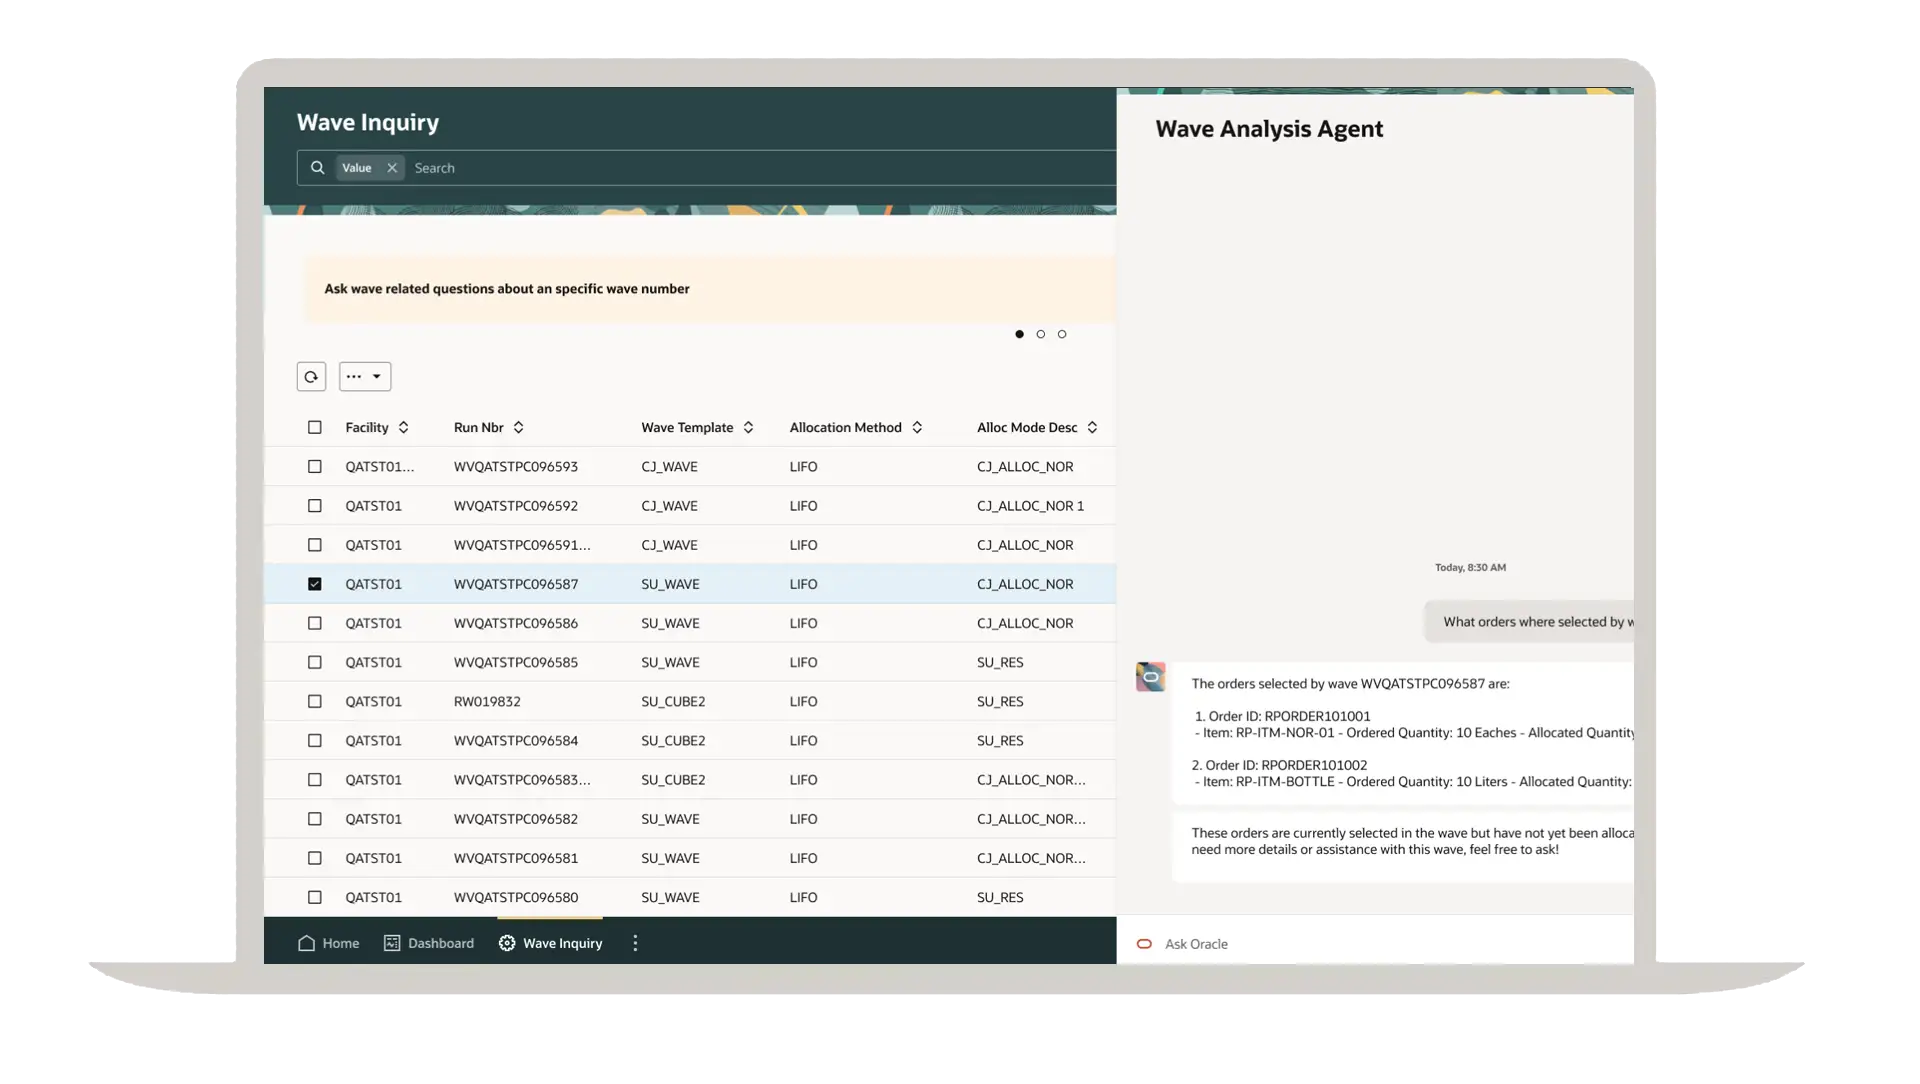
Task: Remove the Value filter chip
Action: (392, 168)
